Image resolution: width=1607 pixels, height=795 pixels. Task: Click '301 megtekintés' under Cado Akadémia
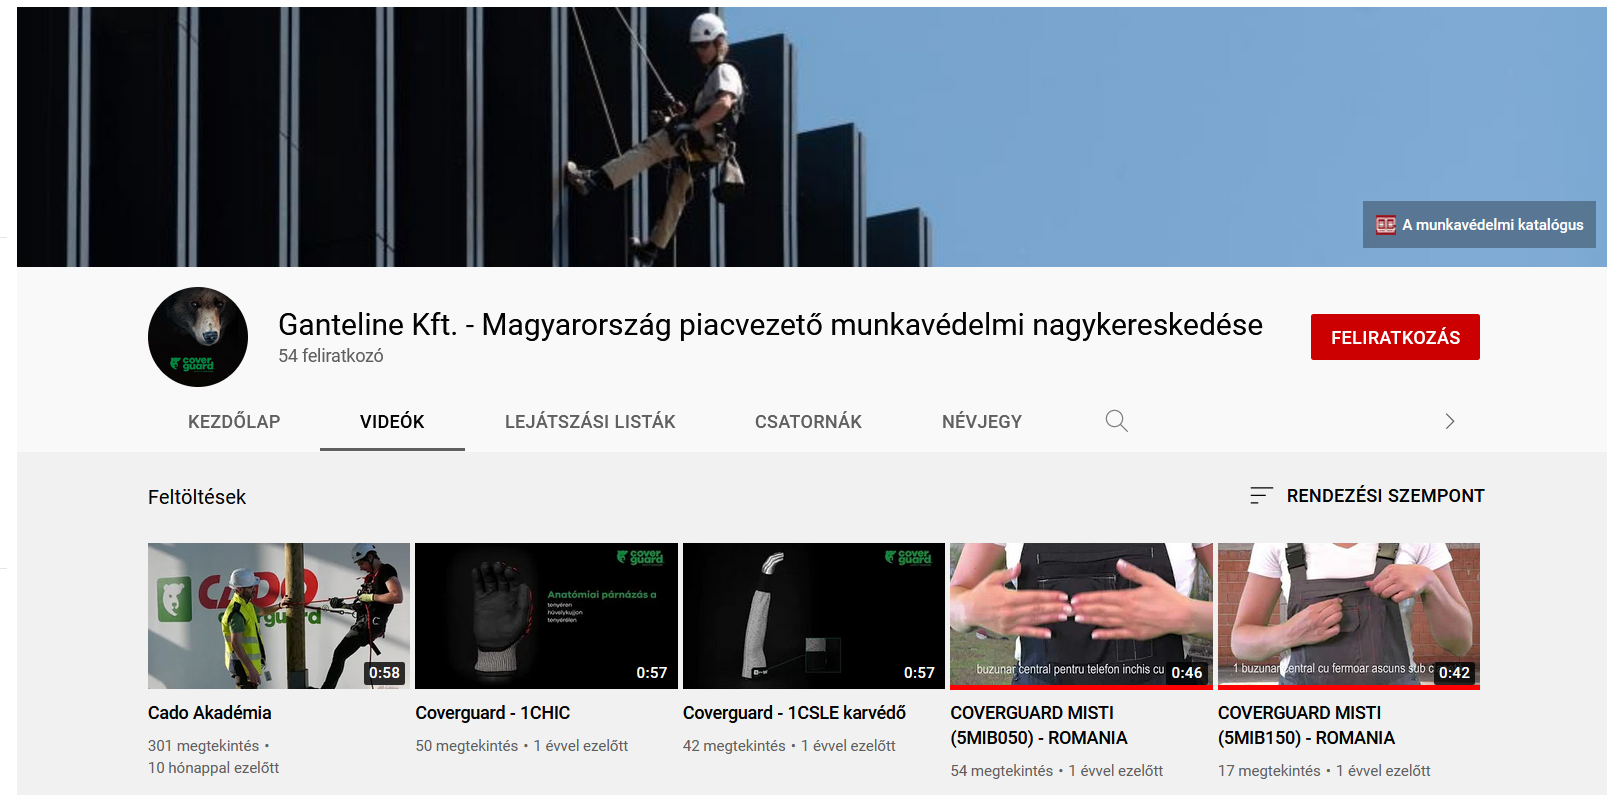tap(203, 746)
